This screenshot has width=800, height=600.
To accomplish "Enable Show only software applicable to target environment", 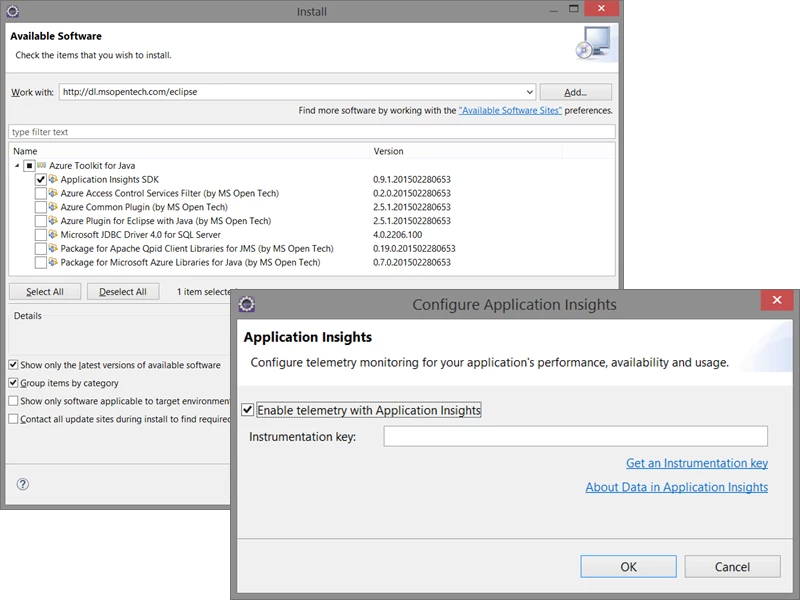I will point(13,401).
